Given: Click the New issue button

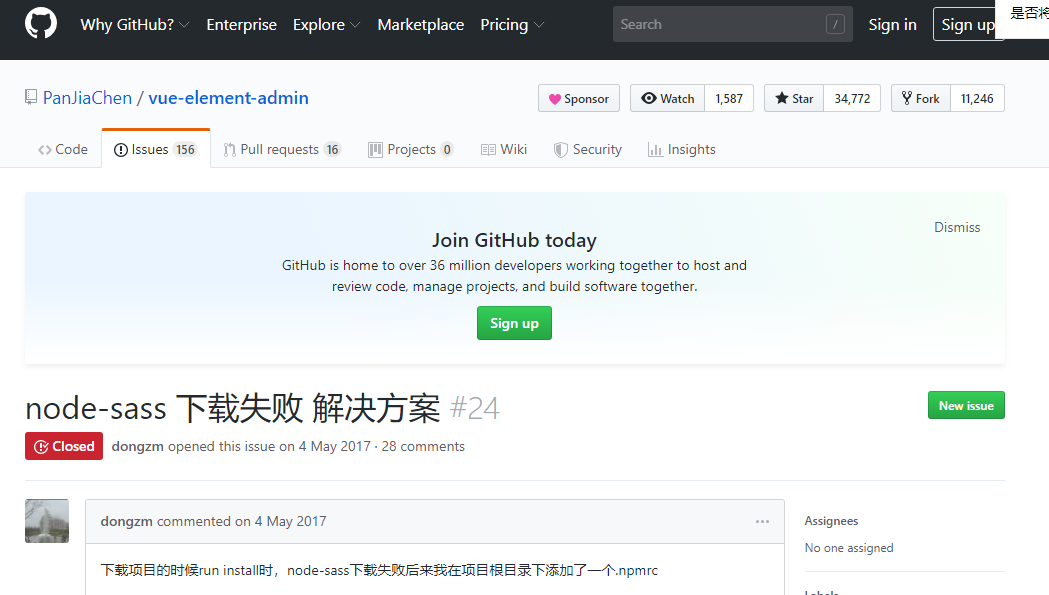Looking at the screenshot, I should [x=966, y=406].
